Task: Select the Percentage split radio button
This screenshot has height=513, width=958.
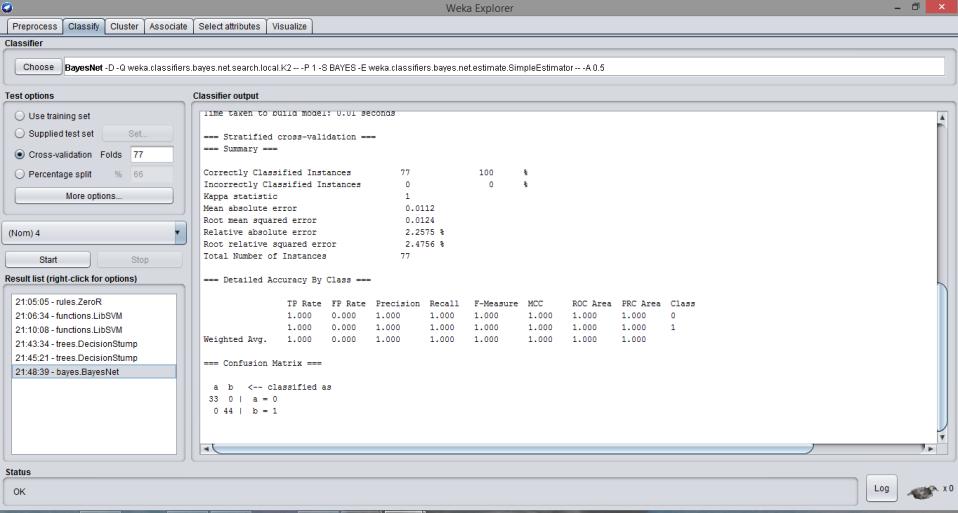Action: tap(20, 174)
